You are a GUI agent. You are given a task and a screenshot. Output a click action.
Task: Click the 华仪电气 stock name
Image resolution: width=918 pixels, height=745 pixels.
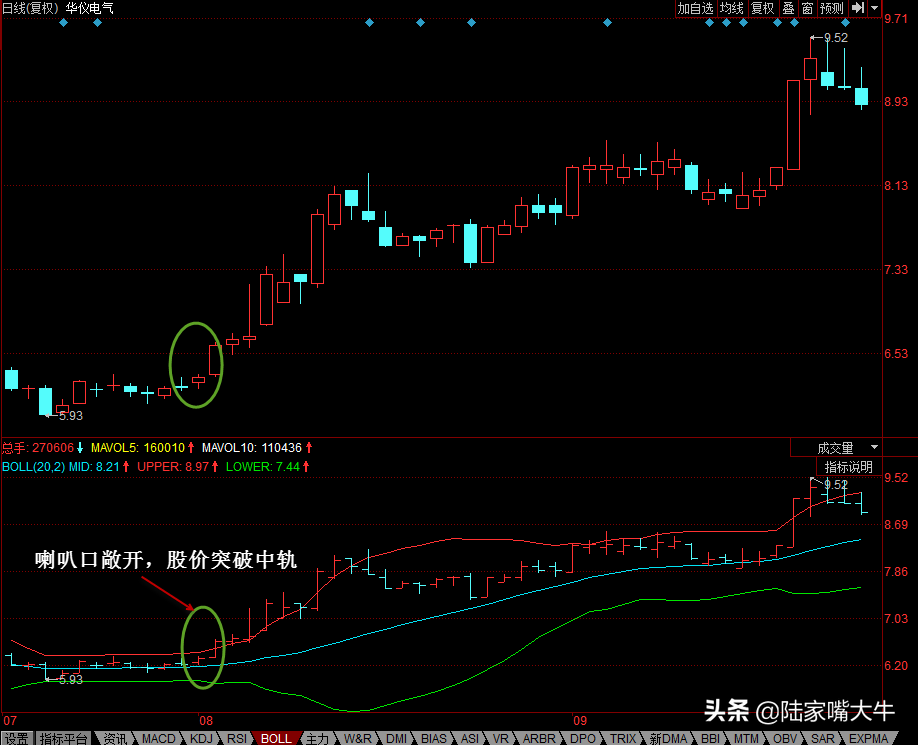coord(90,8)
